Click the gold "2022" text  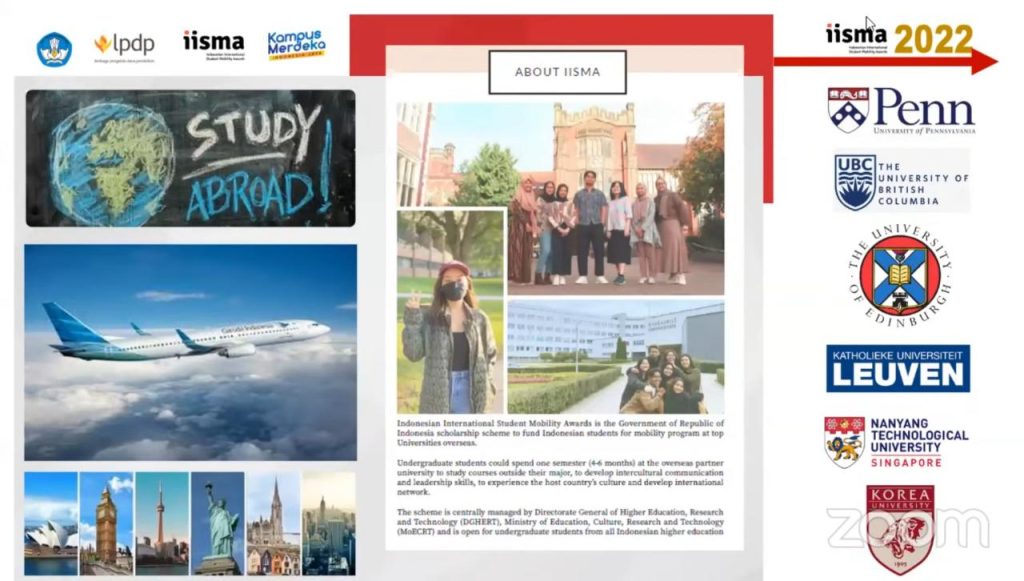tap(933, 39)
